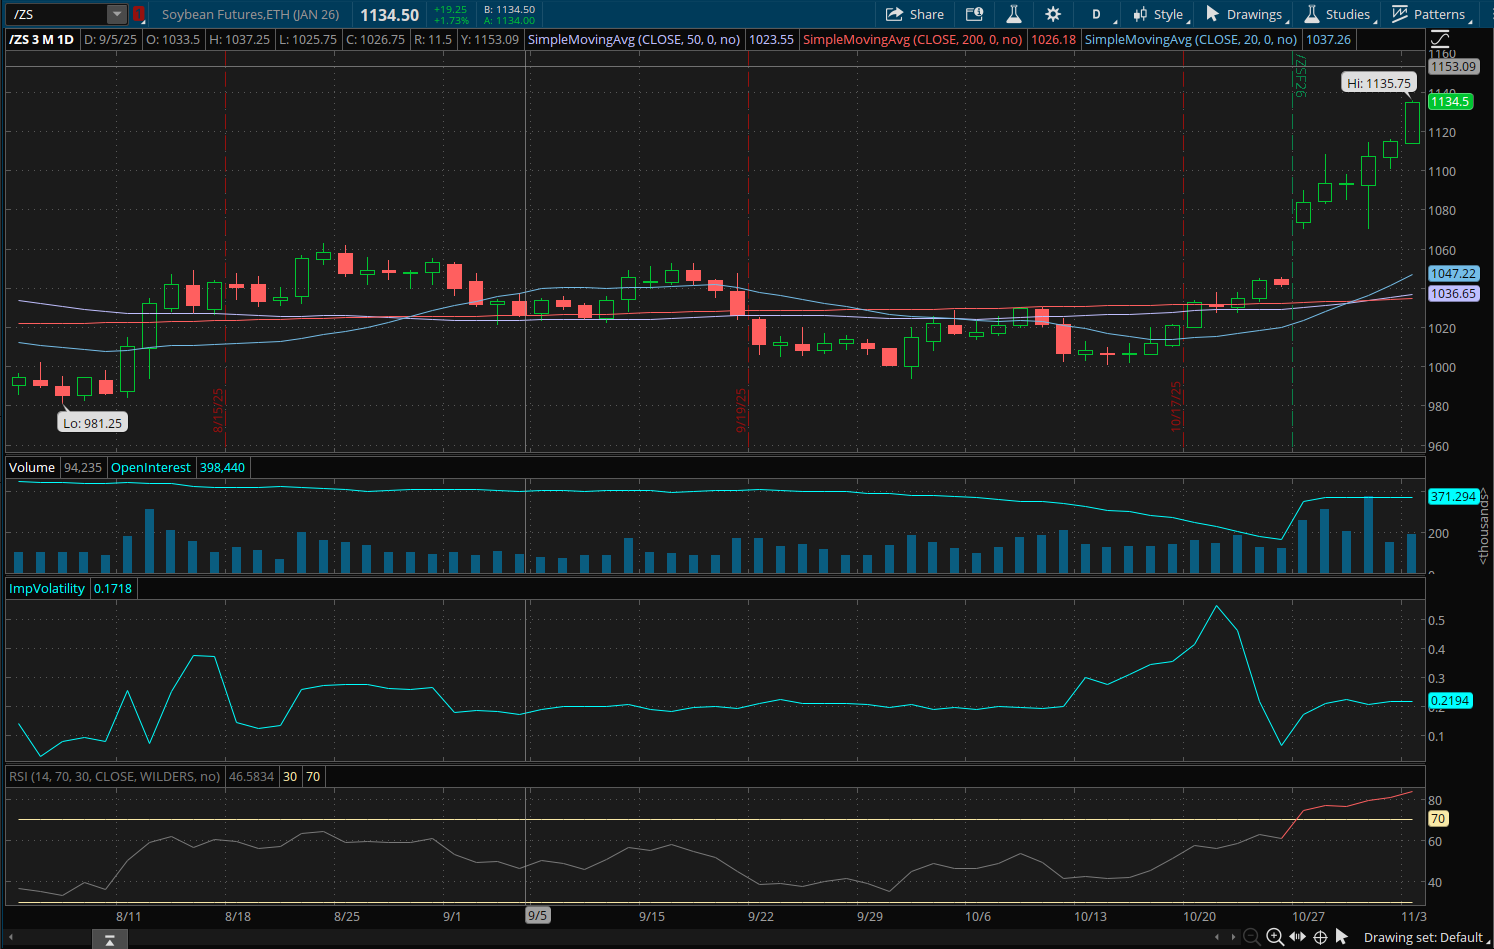The image size is (1494, 949).
Task: Click the pan left-right arrows icon
Action: 1298,937
